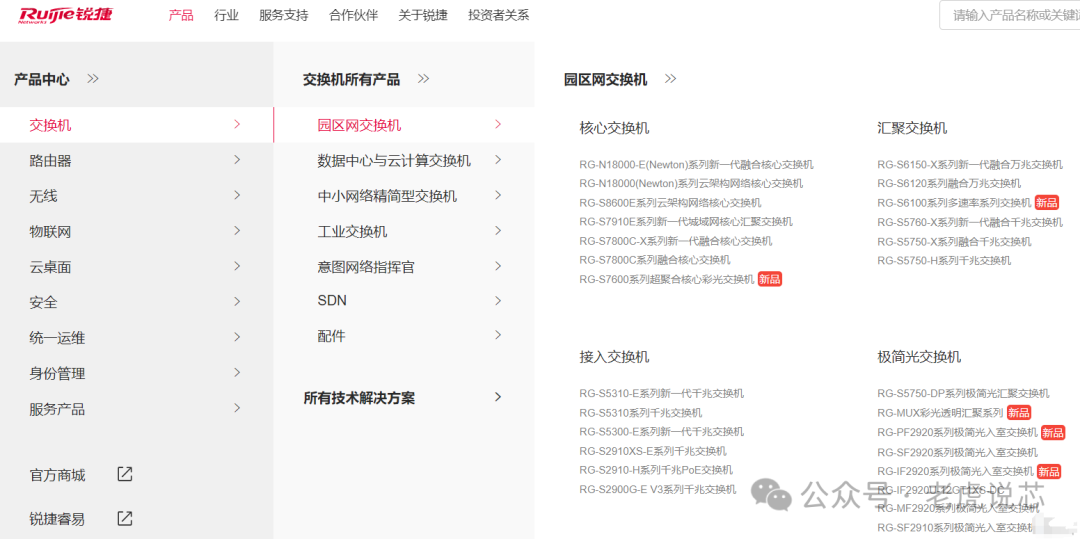Viewport: 1080px width, 539px height.
Task: Open the 合作伙伴 top menu
Action: pyautogui.click(x=353, y=15)
